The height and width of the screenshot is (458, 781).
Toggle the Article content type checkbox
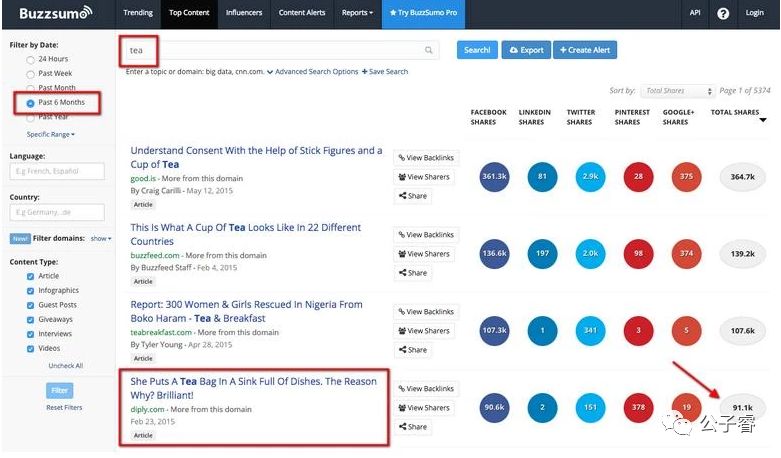[30, 276]
